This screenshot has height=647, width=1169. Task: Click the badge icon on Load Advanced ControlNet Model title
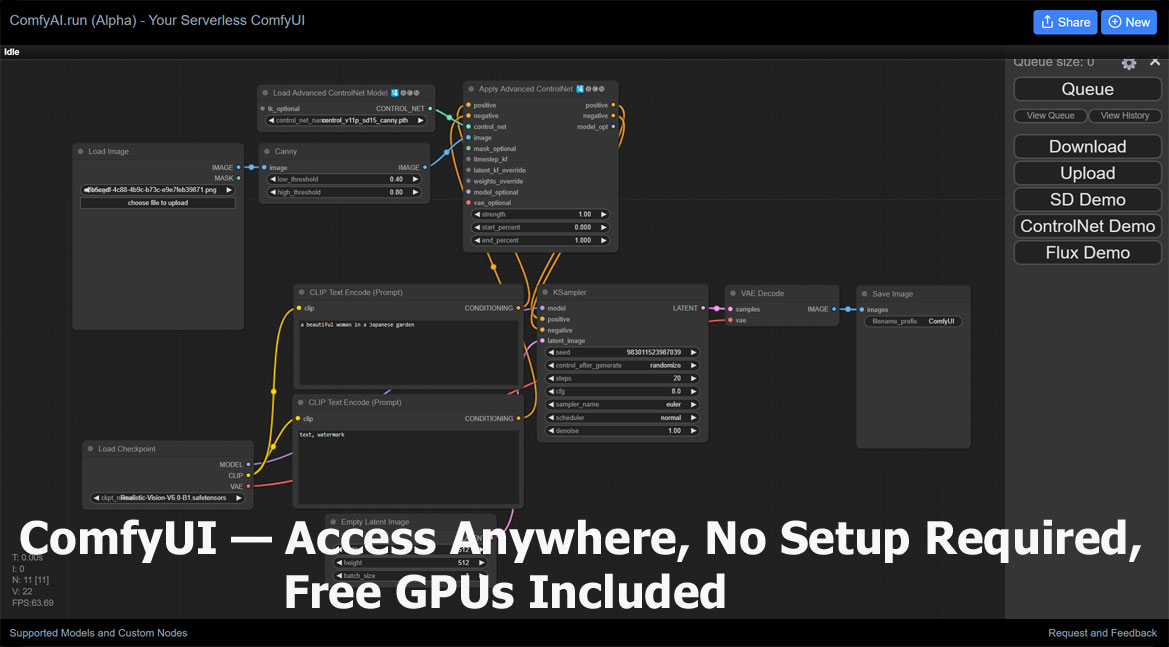click(396, 93)
